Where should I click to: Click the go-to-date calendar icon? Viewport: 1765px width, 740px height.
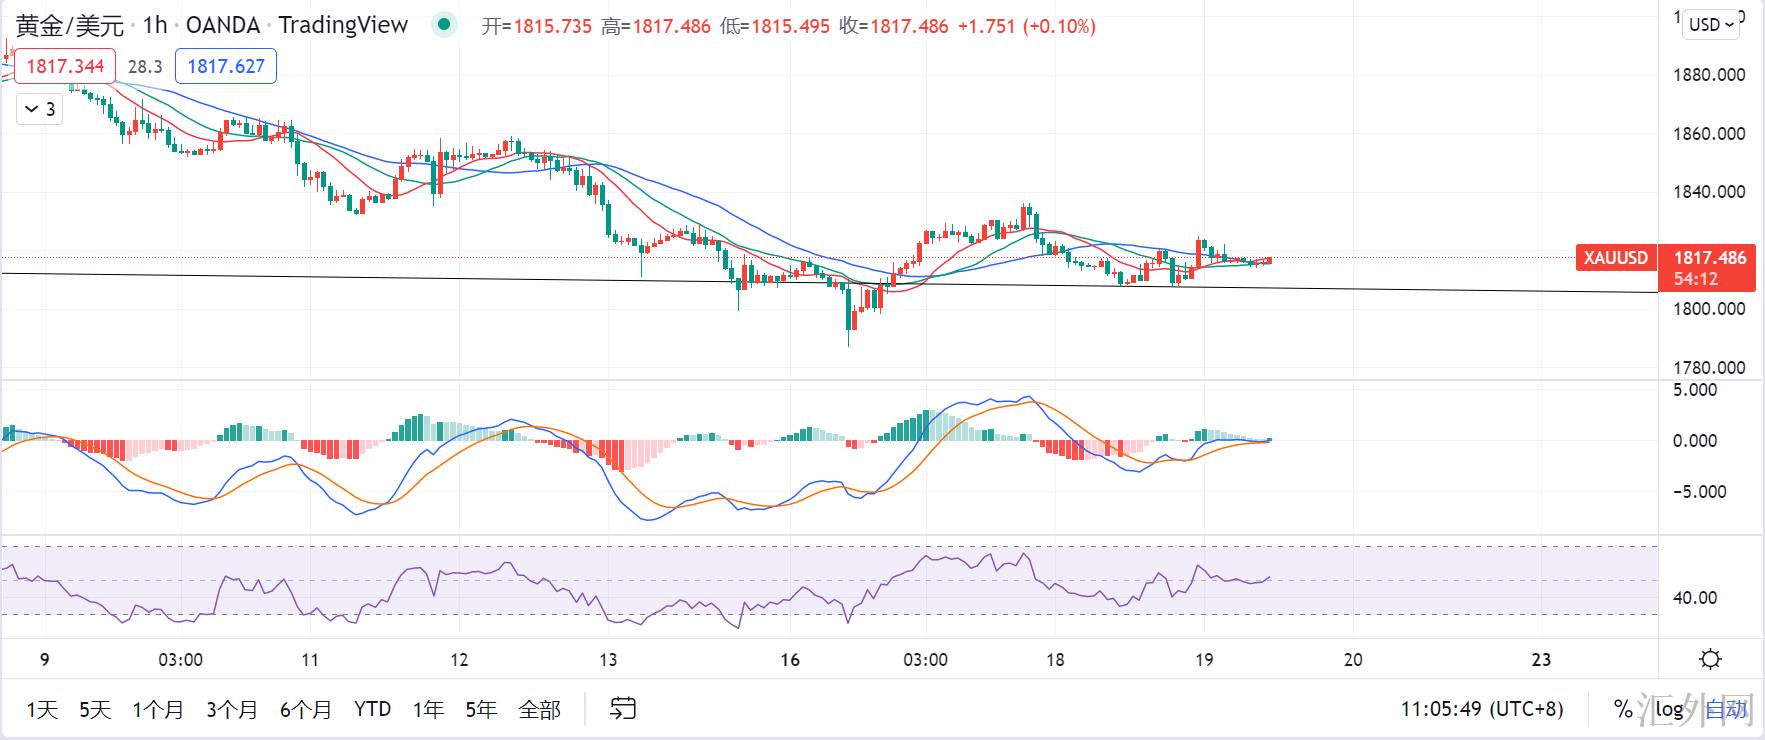click(622, 709)
